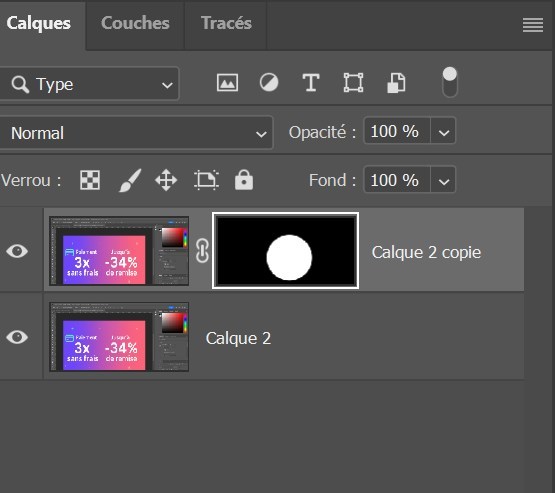Click the Fond label
The width and height of the screenshot is (555, 493).
[332, 180]
